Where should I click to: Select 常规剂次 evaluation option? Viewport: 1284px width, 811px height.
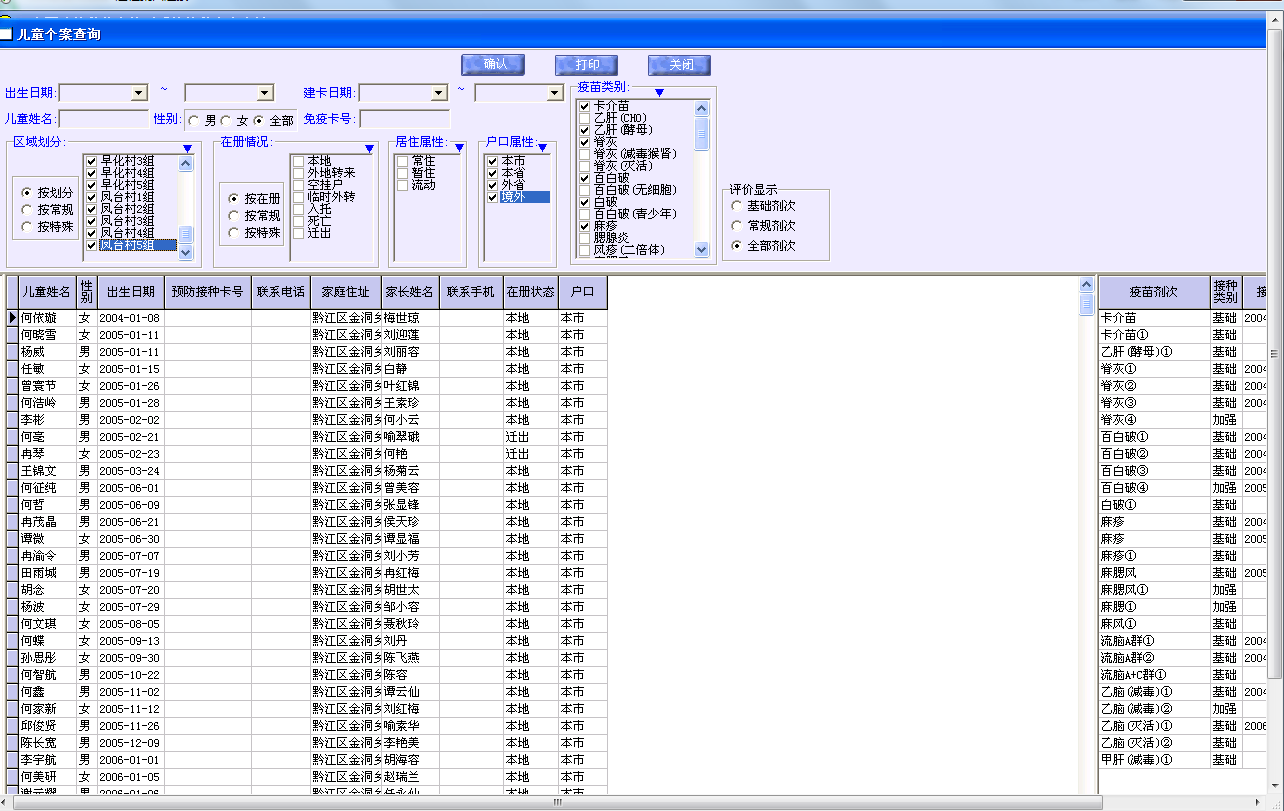coord(737,226)
